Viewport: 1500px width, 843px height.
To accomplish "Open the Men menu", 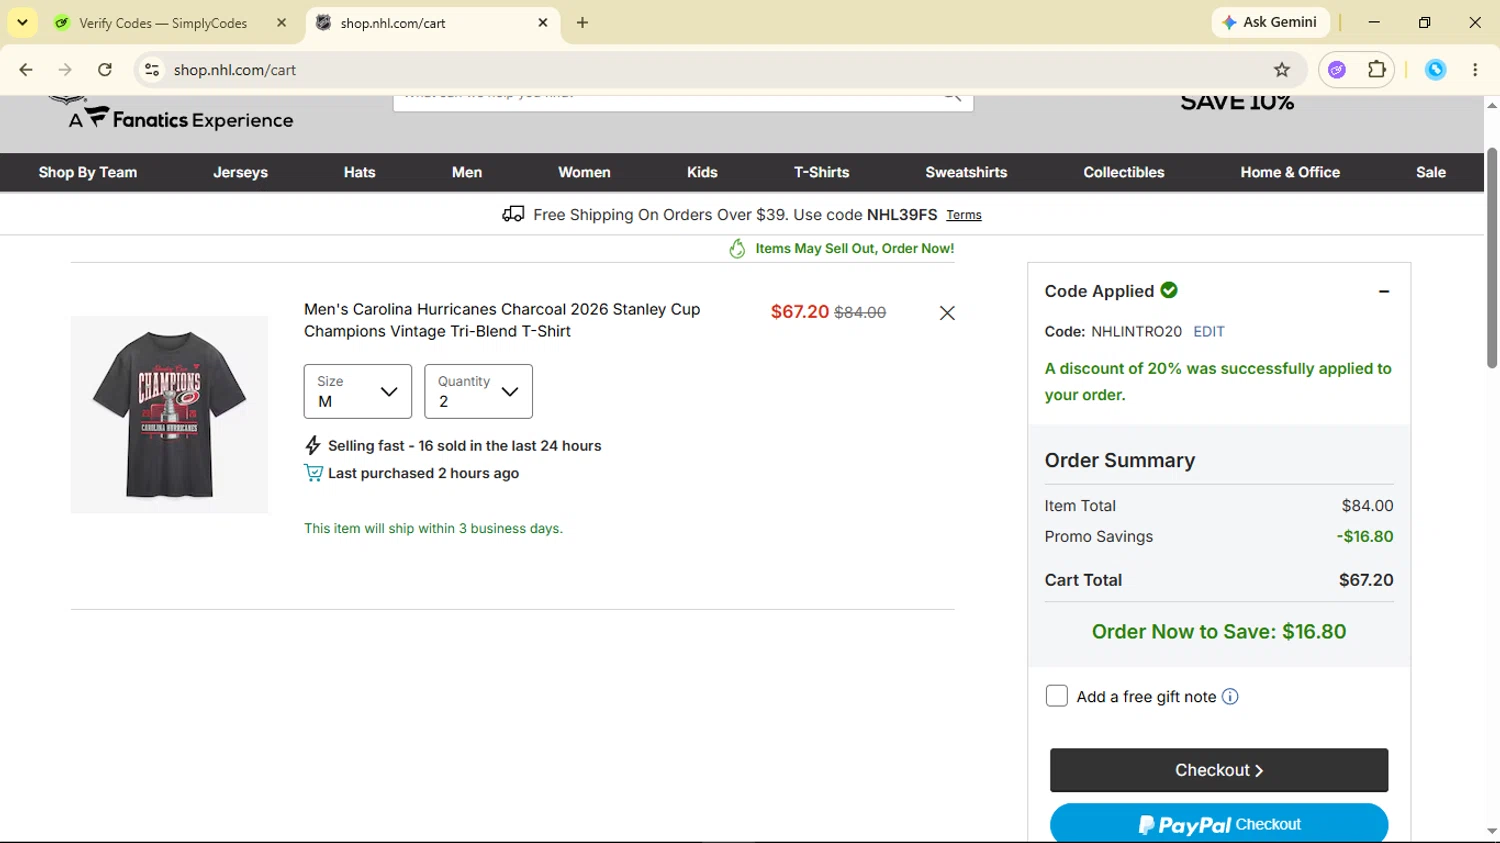I will [467, 172].
